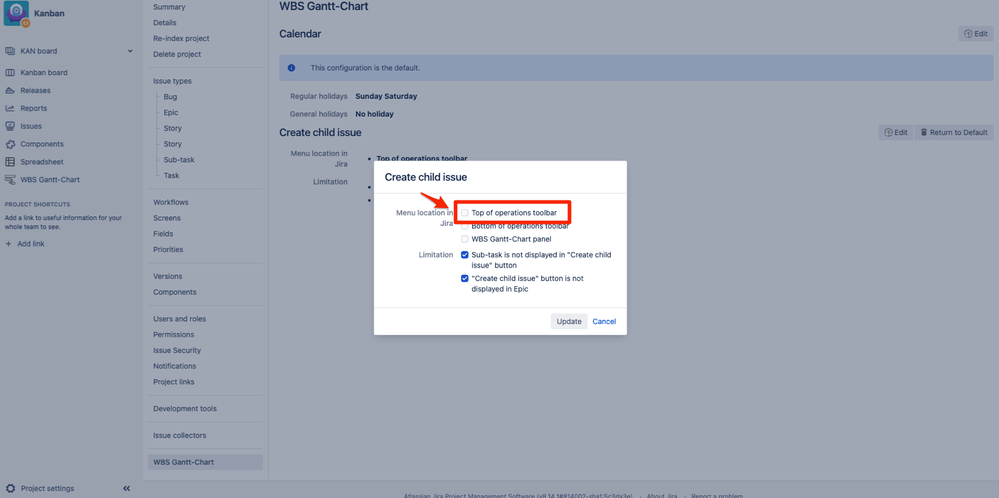The height and width of the screenshot is (498, 999).
Task: Click Project settings label
Action: 47,488
